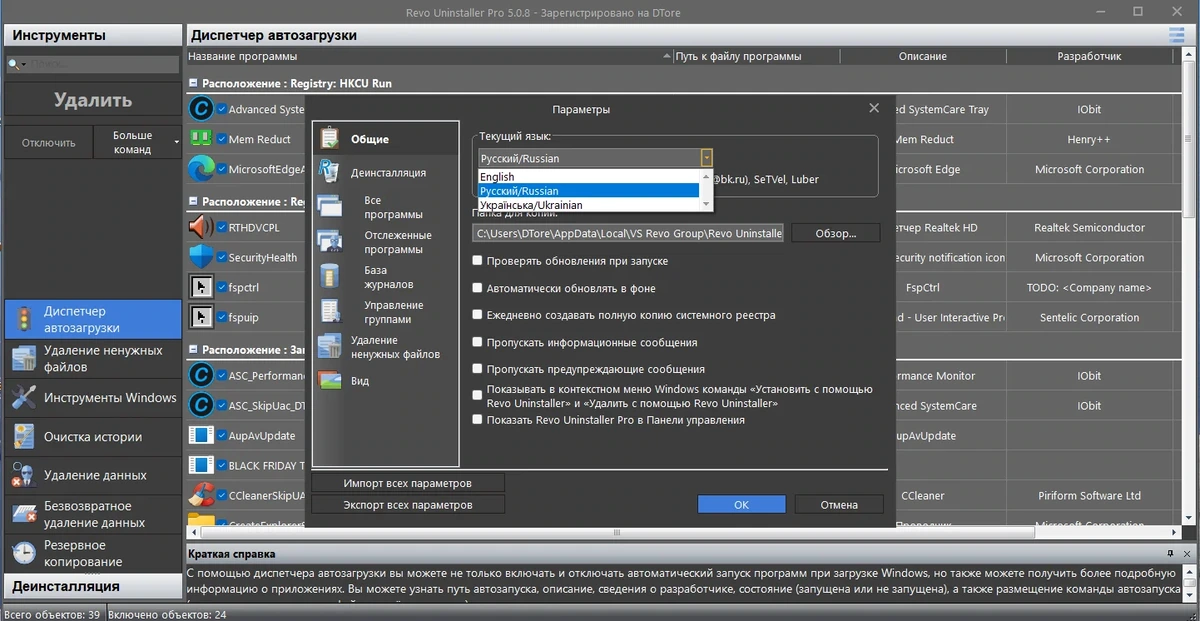Click Импорт всех параметров button

tap(408, 483)
